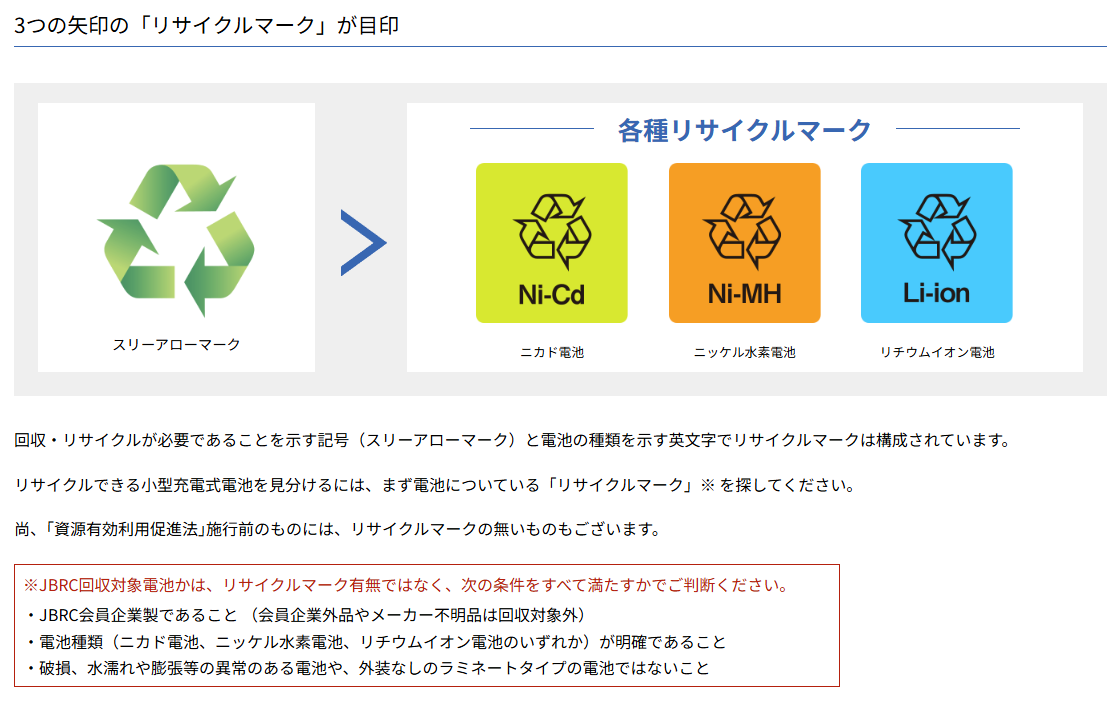The height and width of the screenshot is (716, 1119).
Task: Click the green three-arrow recycle mark
Action: (x=176, y=239)
